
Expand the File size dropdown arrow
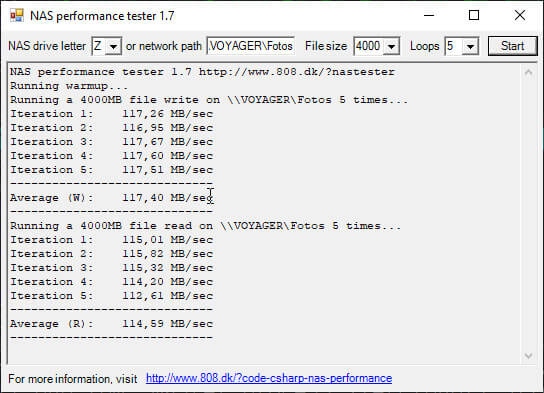391,46
